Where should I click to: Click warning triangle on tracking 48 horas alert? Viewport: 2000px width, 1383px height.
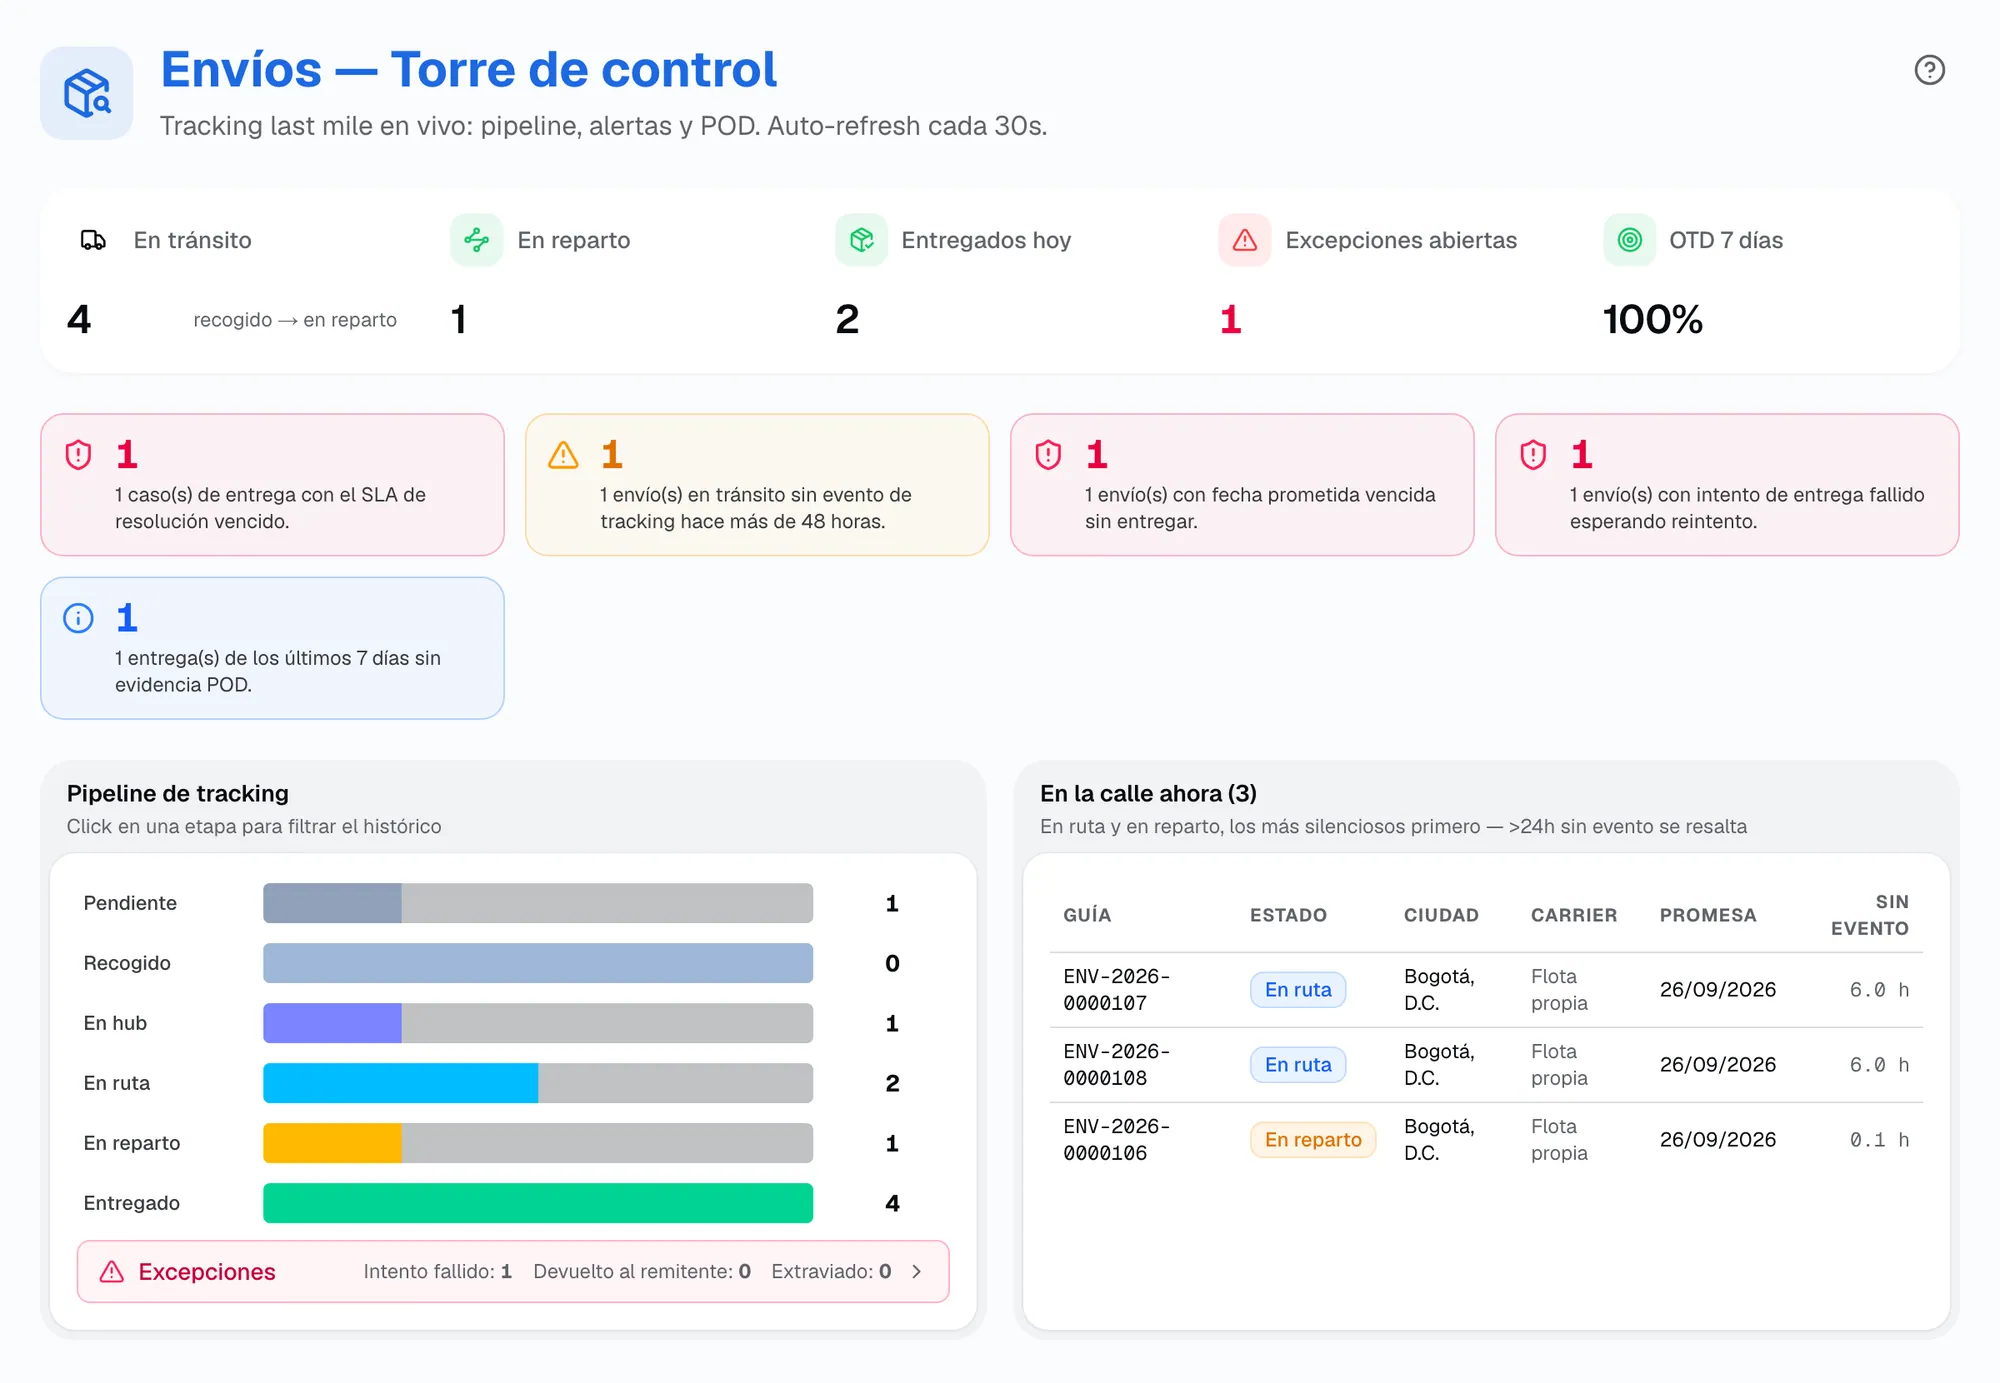(563, 455)
